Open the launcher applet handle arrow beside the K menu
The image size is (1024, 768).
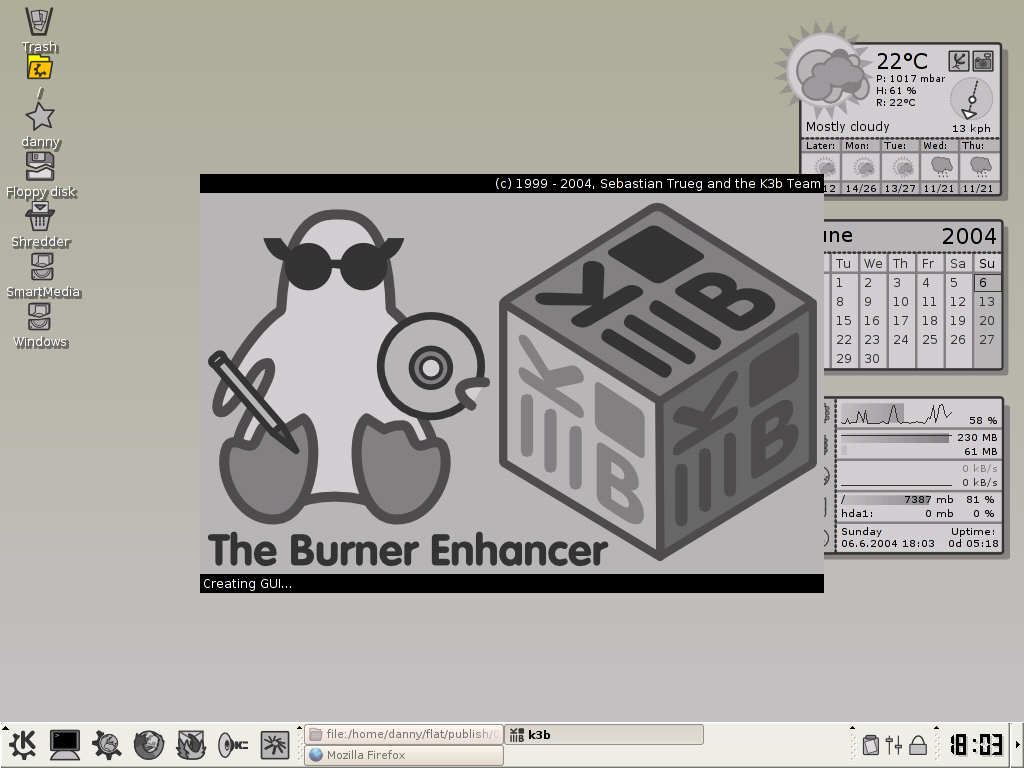[5, 728]
